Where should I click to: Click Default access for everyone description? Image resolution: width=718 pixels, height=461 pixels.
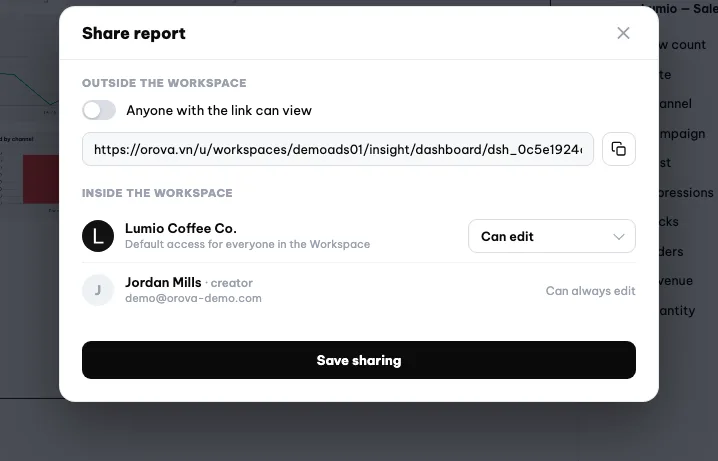coord(247,244)
